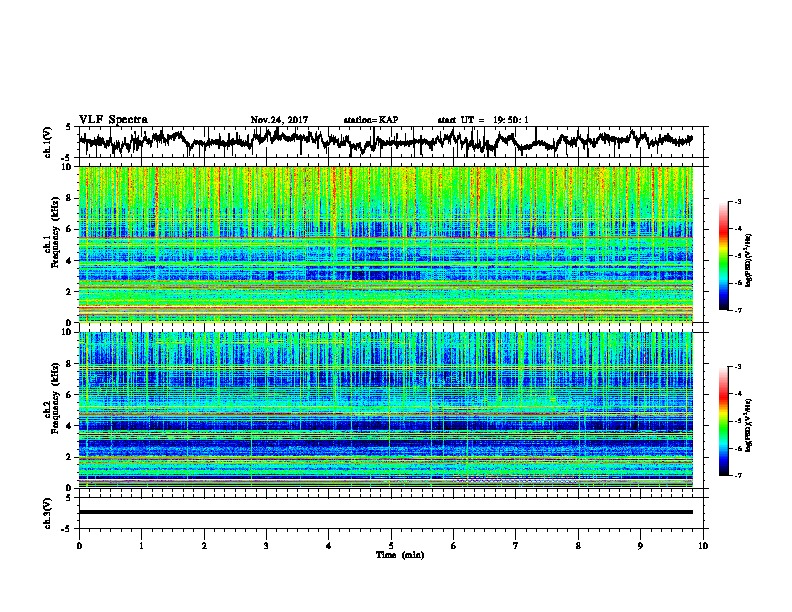The height and width of the screenshot is (612, 792).
Task: Select the ch.2 color scale bar
Action: [723, 421]
